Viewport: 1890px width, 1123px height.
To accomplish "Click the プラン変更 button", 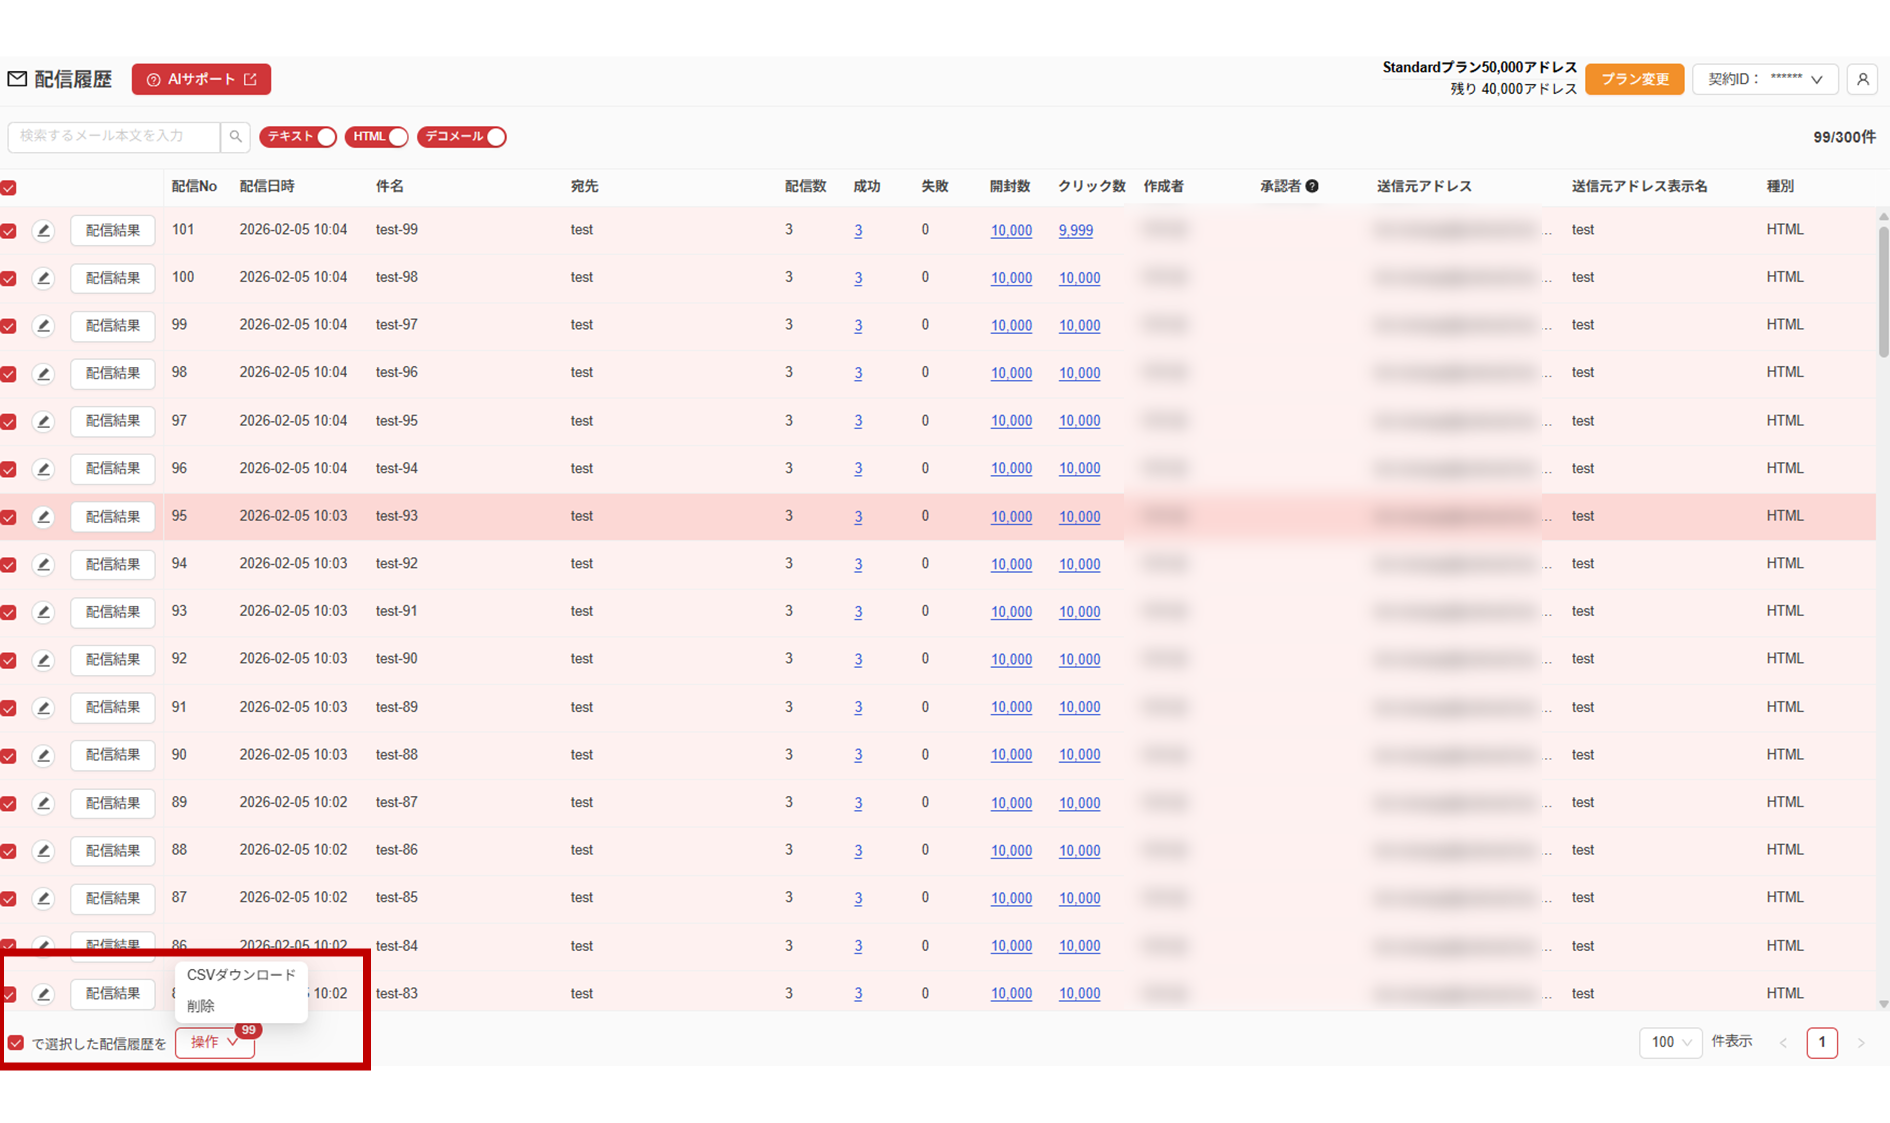I will point(1634,79).
